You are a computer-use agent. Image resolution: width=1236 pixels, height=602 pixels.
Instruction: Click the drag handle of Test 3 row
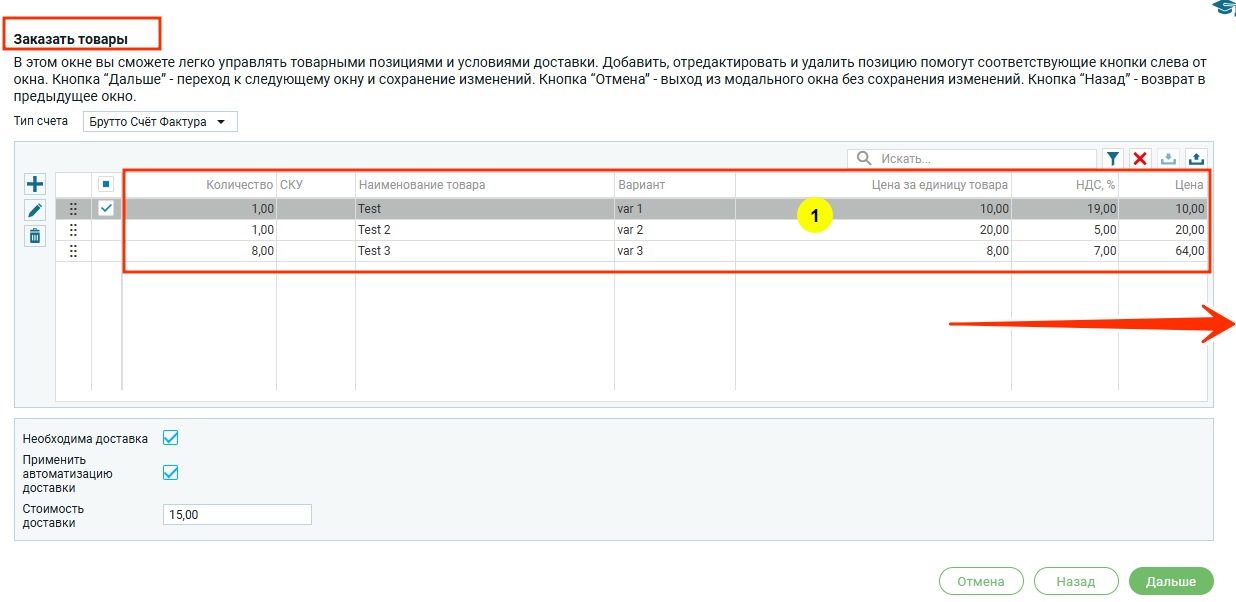73,251
